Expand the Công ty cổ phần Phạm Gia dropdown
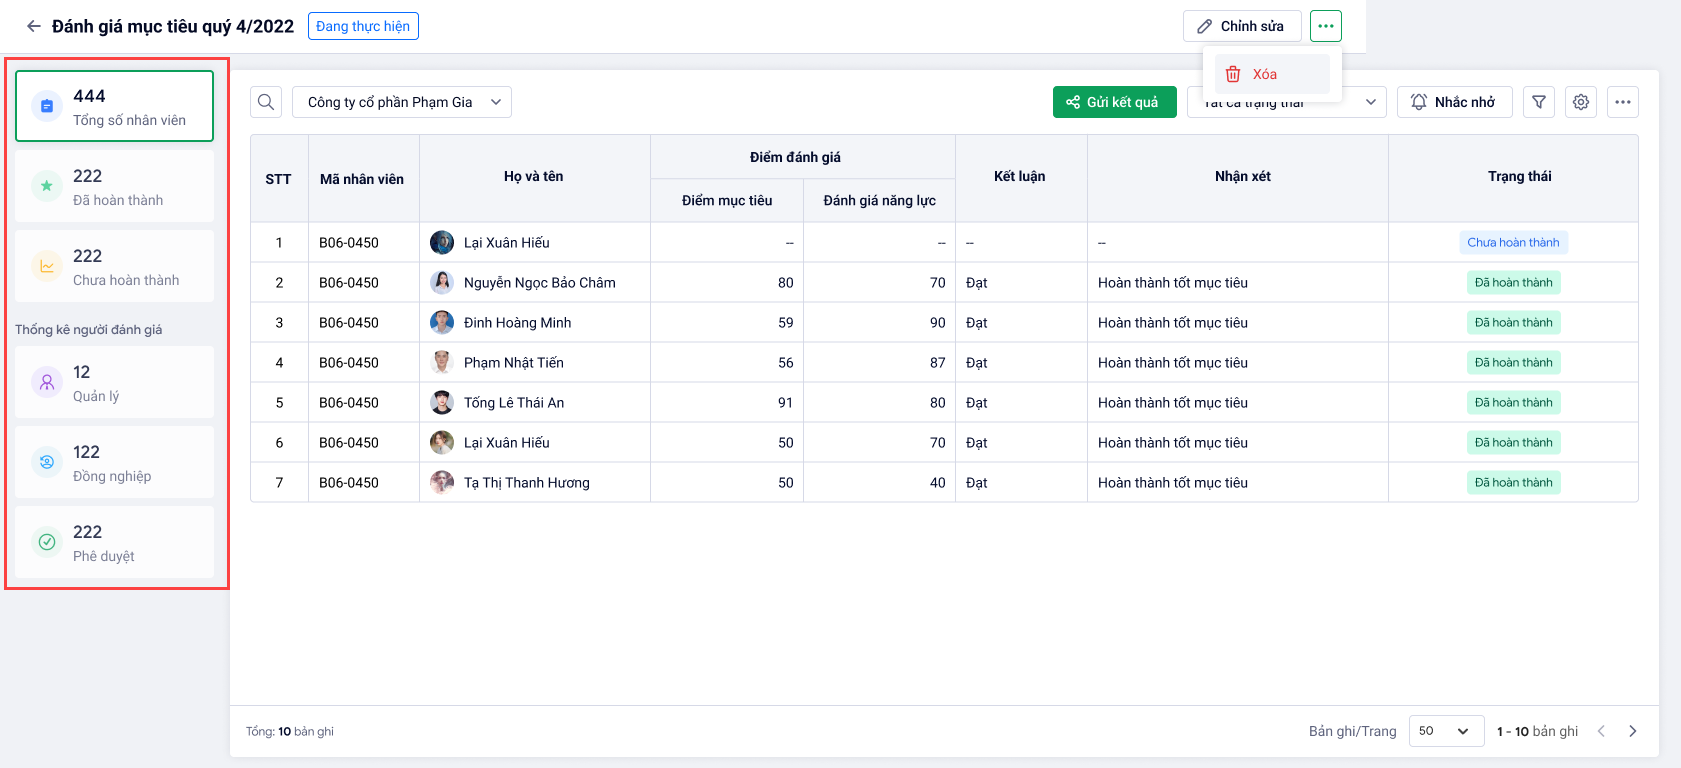The image size is (1681, 768). point(402,102)
